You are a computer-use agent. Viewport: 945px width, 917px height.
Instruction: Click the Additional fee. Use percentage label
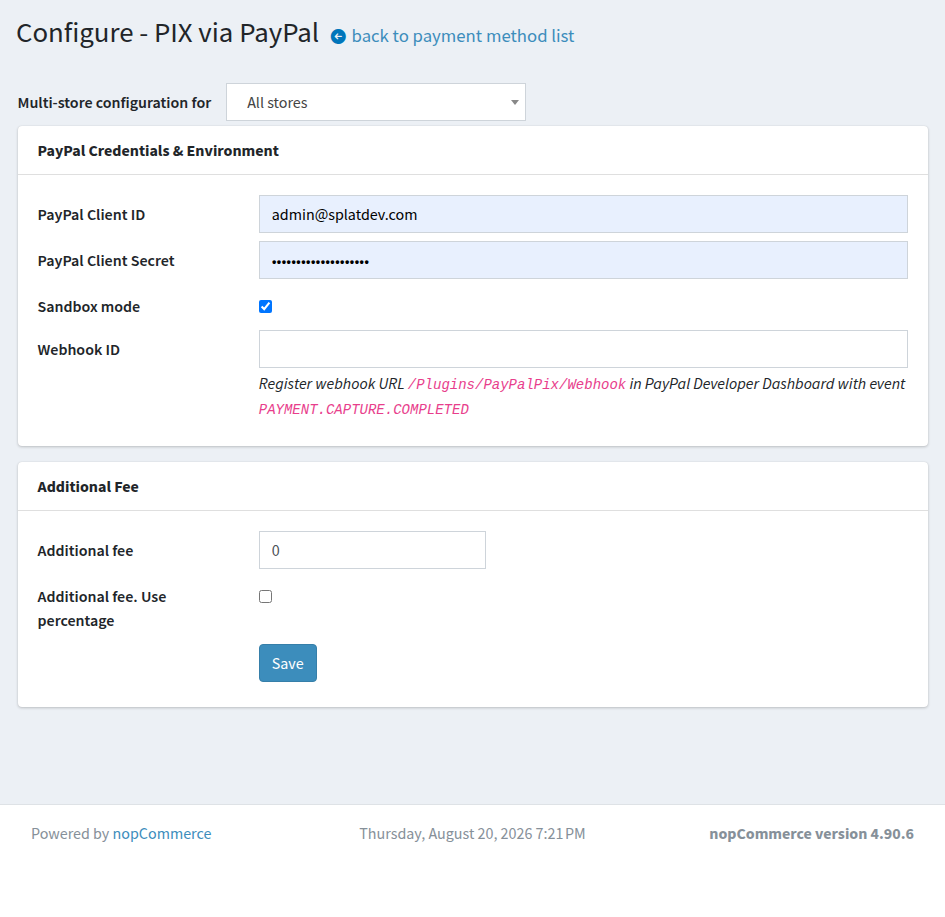click(102, 609)
